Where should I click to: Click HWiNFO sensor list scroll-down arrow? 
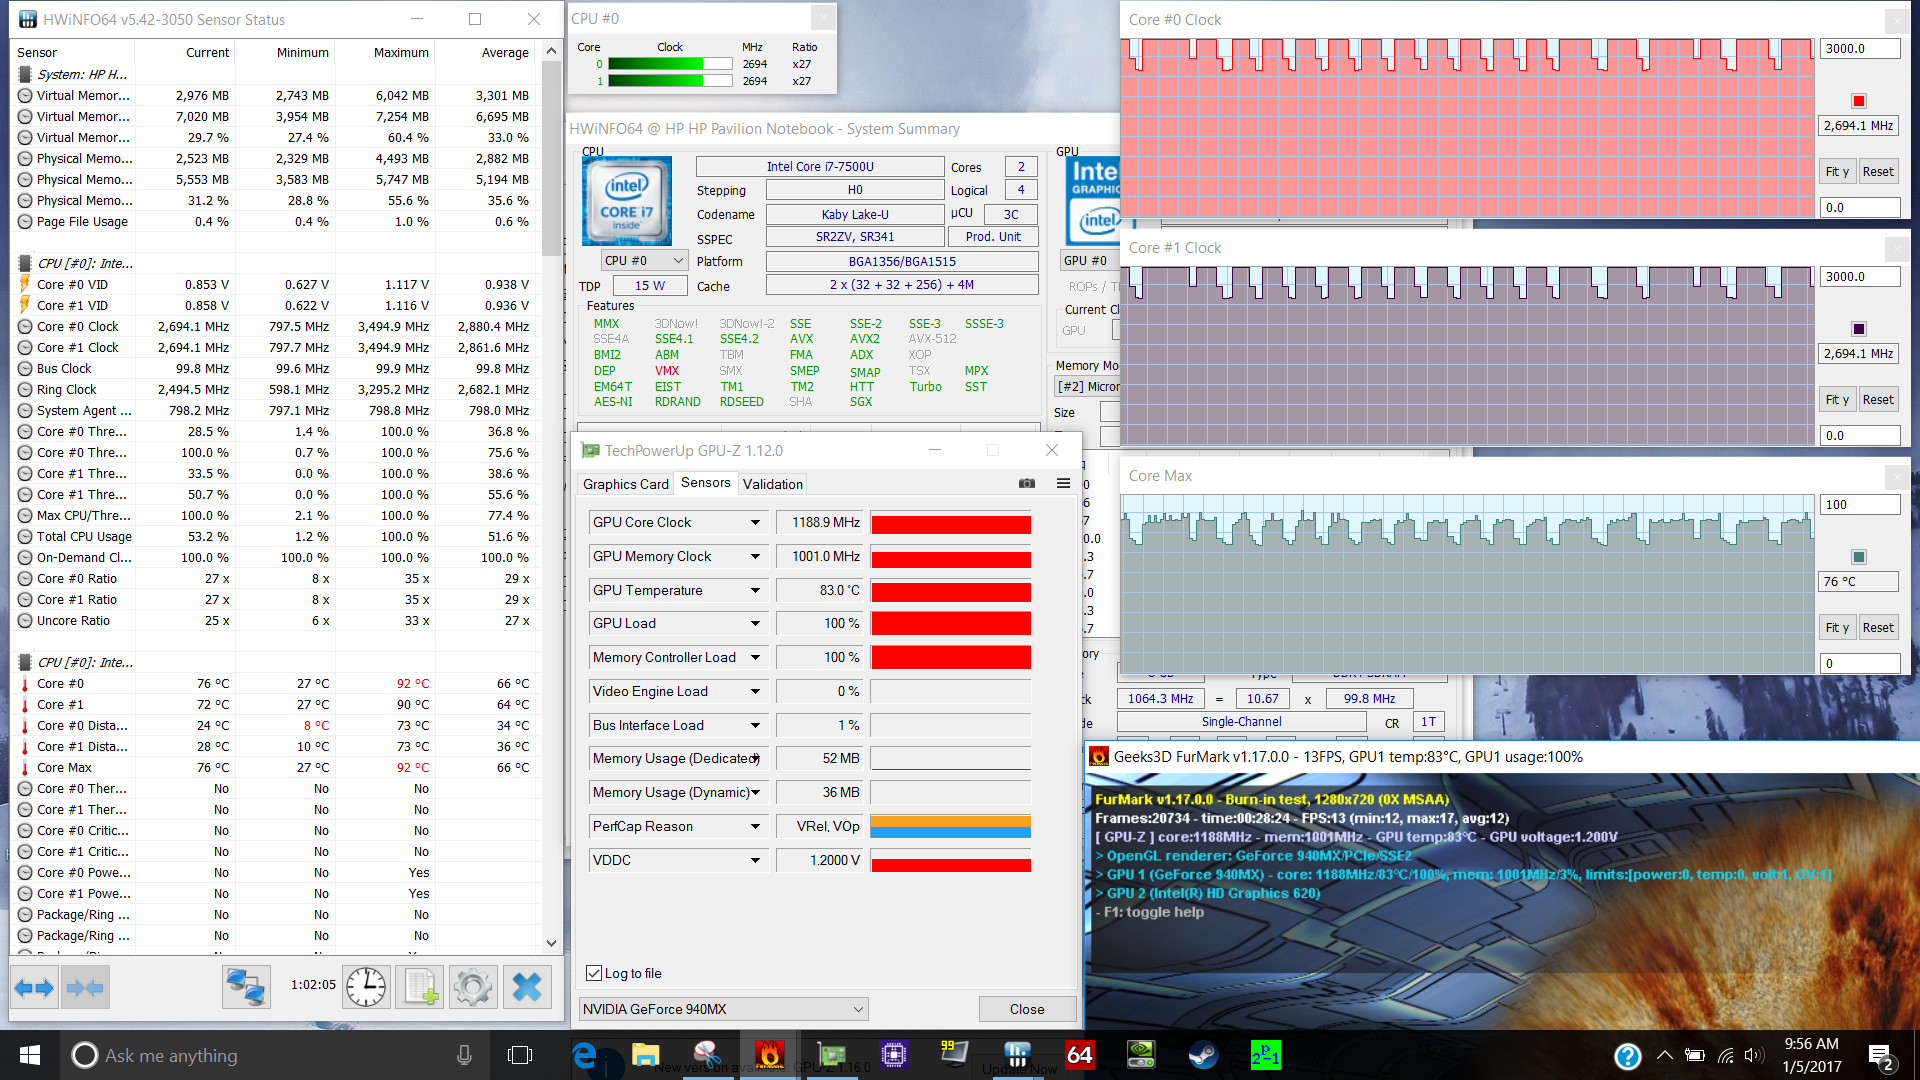(551, 942)
